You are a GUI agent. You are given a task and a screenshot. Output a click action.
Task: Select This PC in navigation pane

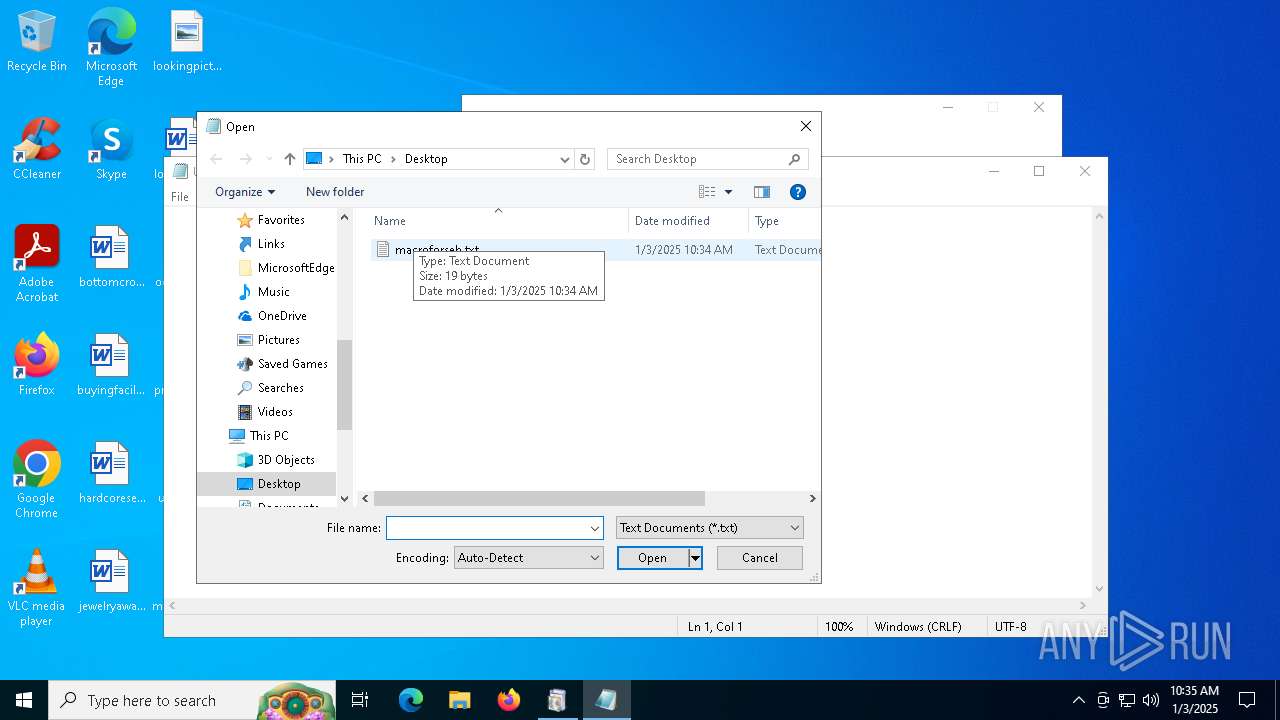tap(269, 436)
